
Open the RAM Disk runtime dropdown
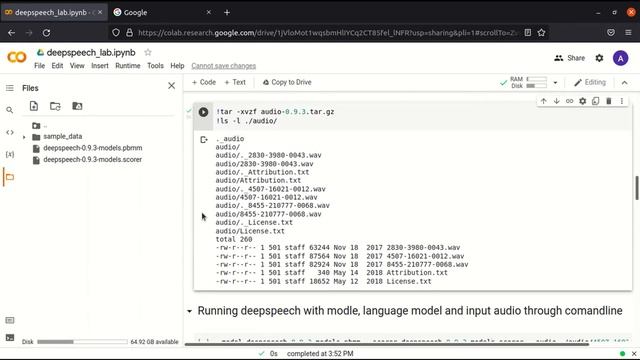pyautogui.click(x=555, y=82)
